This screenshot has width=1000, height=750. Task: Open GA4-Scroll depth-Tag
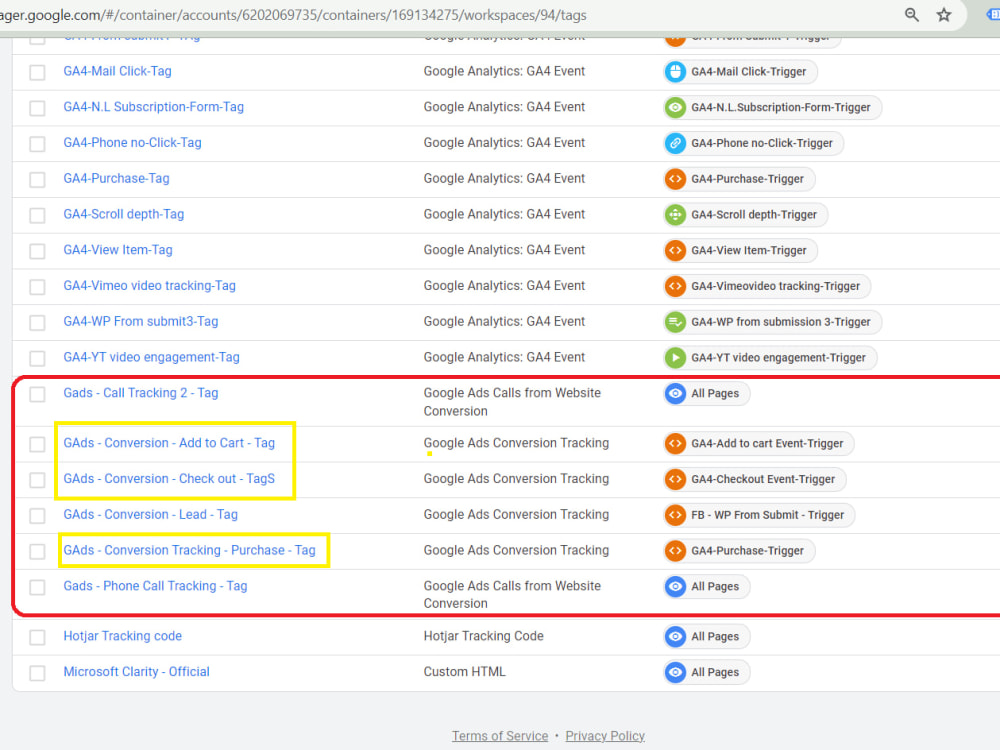[x=123, y=214]
